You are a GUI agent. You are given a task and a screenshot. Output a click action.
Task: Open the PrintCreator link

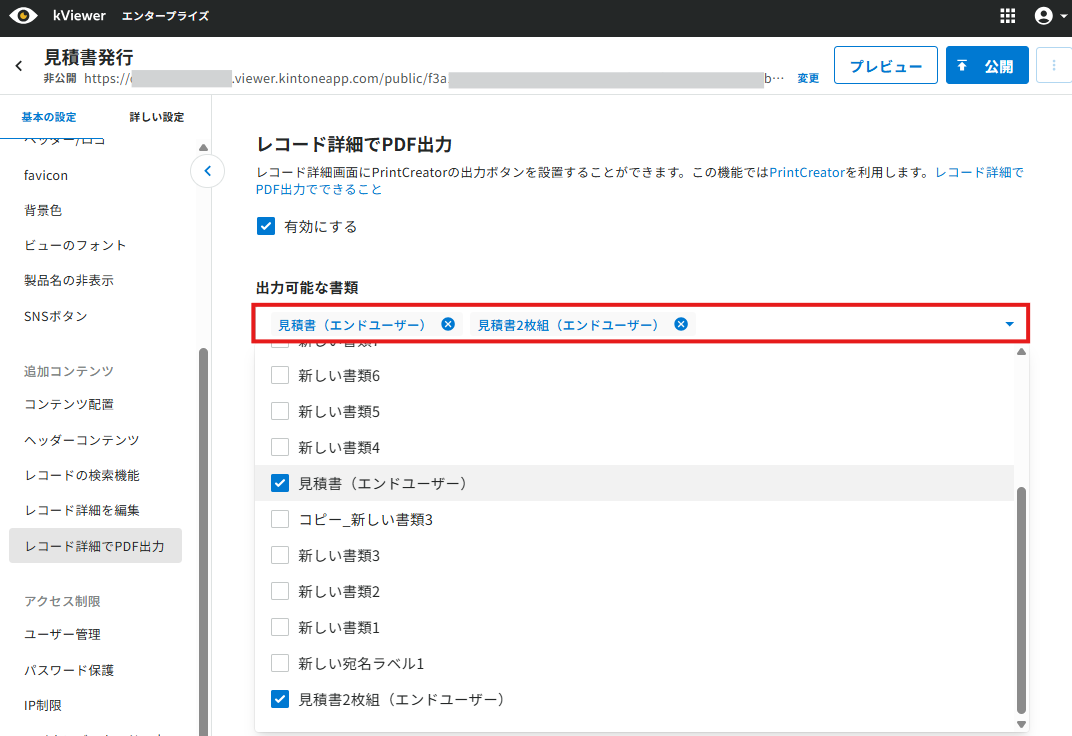pyautogui.click(x=807, y=172)
